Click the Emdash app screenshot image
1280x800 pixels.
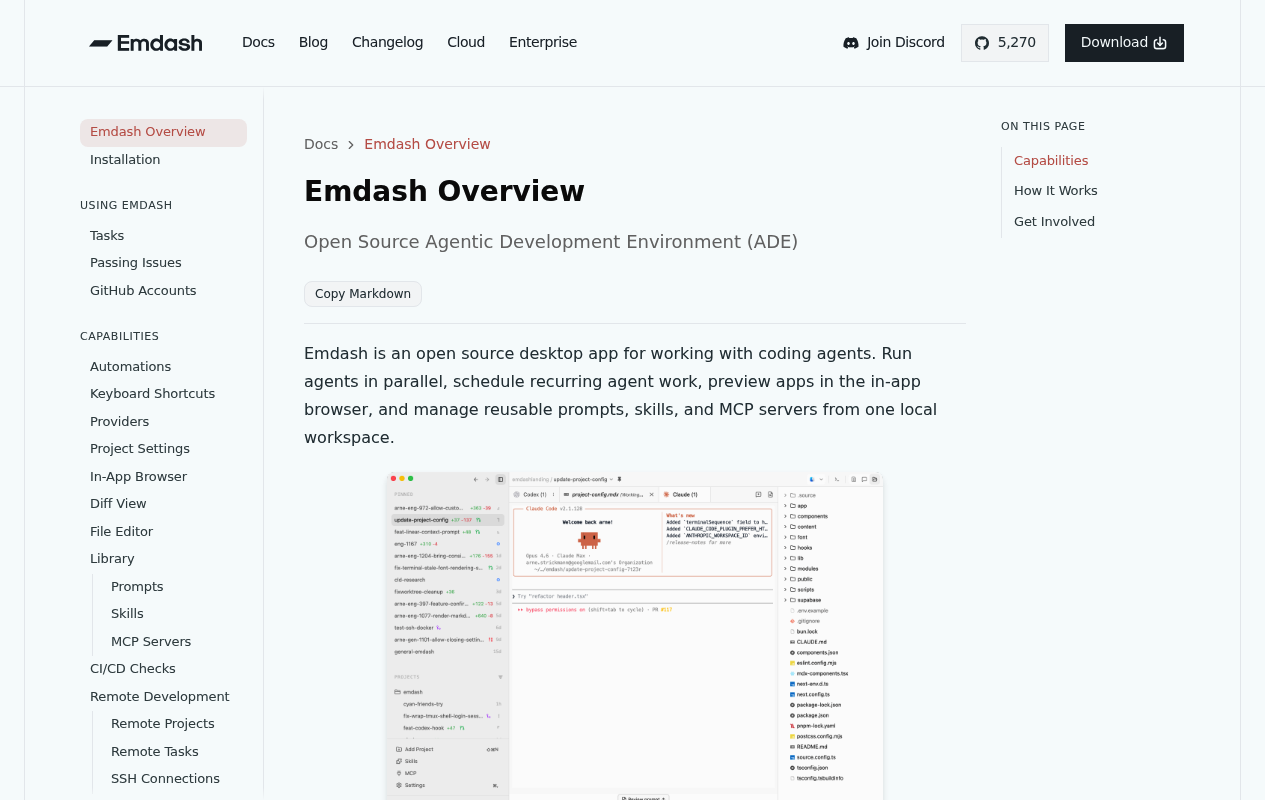(635, 636)
